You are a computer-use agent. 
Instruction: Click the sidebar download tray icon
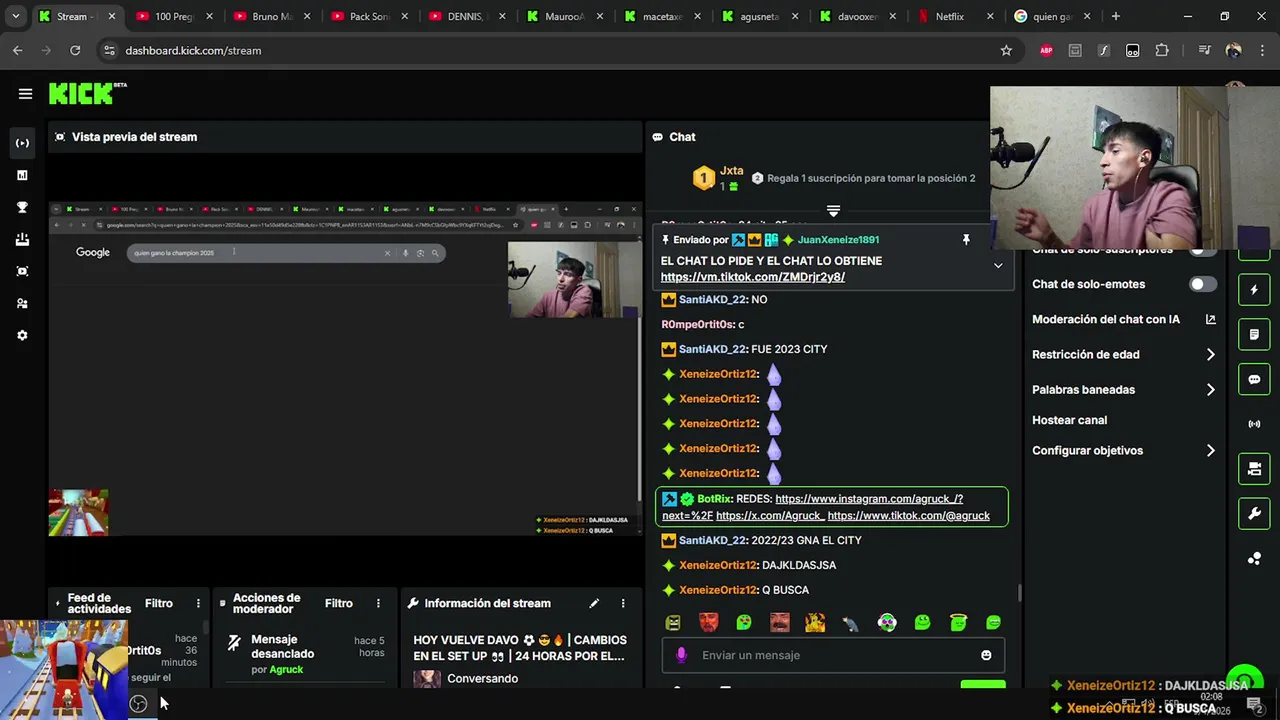[x=22, y=239]
